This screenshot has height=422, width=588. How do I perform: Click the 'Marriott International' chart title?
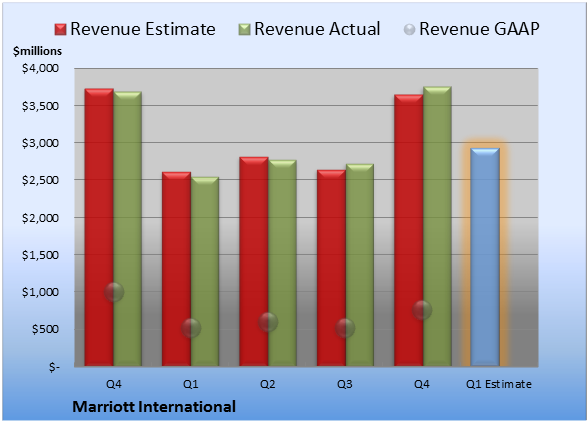pyautogui.click(x=154, y=407)
